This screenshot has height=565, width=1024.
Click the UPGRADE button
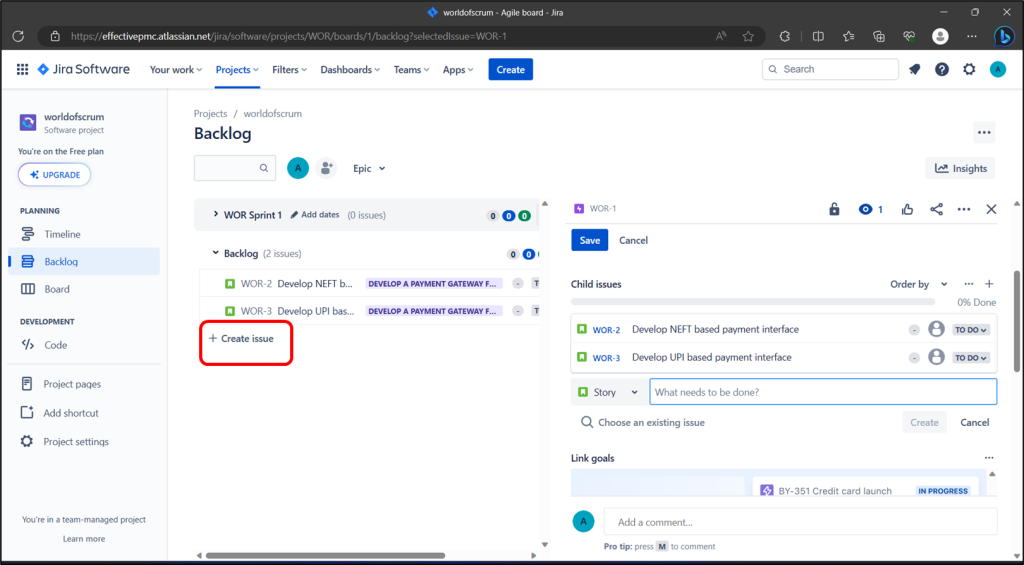click(x=54, y=175)
